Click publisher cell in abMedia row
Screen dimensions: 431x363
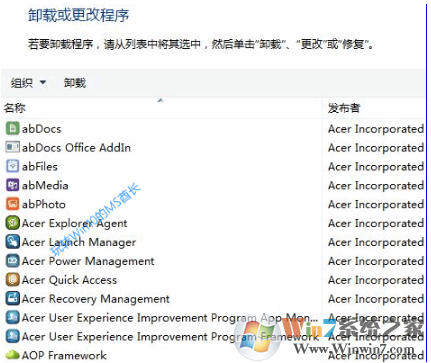click(x=376, y=186)
